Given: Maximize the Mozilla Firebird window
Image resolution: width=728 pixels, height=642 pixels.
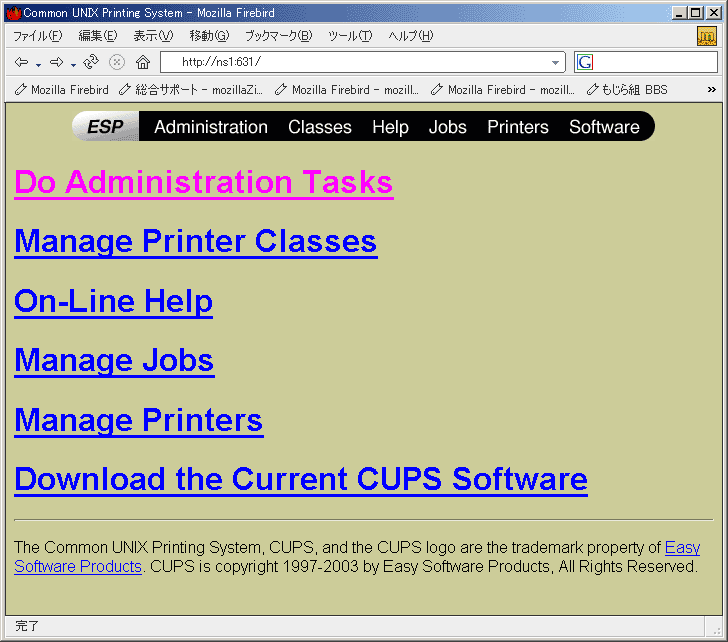Looking at the screenshot, I should tap(696, 13).
